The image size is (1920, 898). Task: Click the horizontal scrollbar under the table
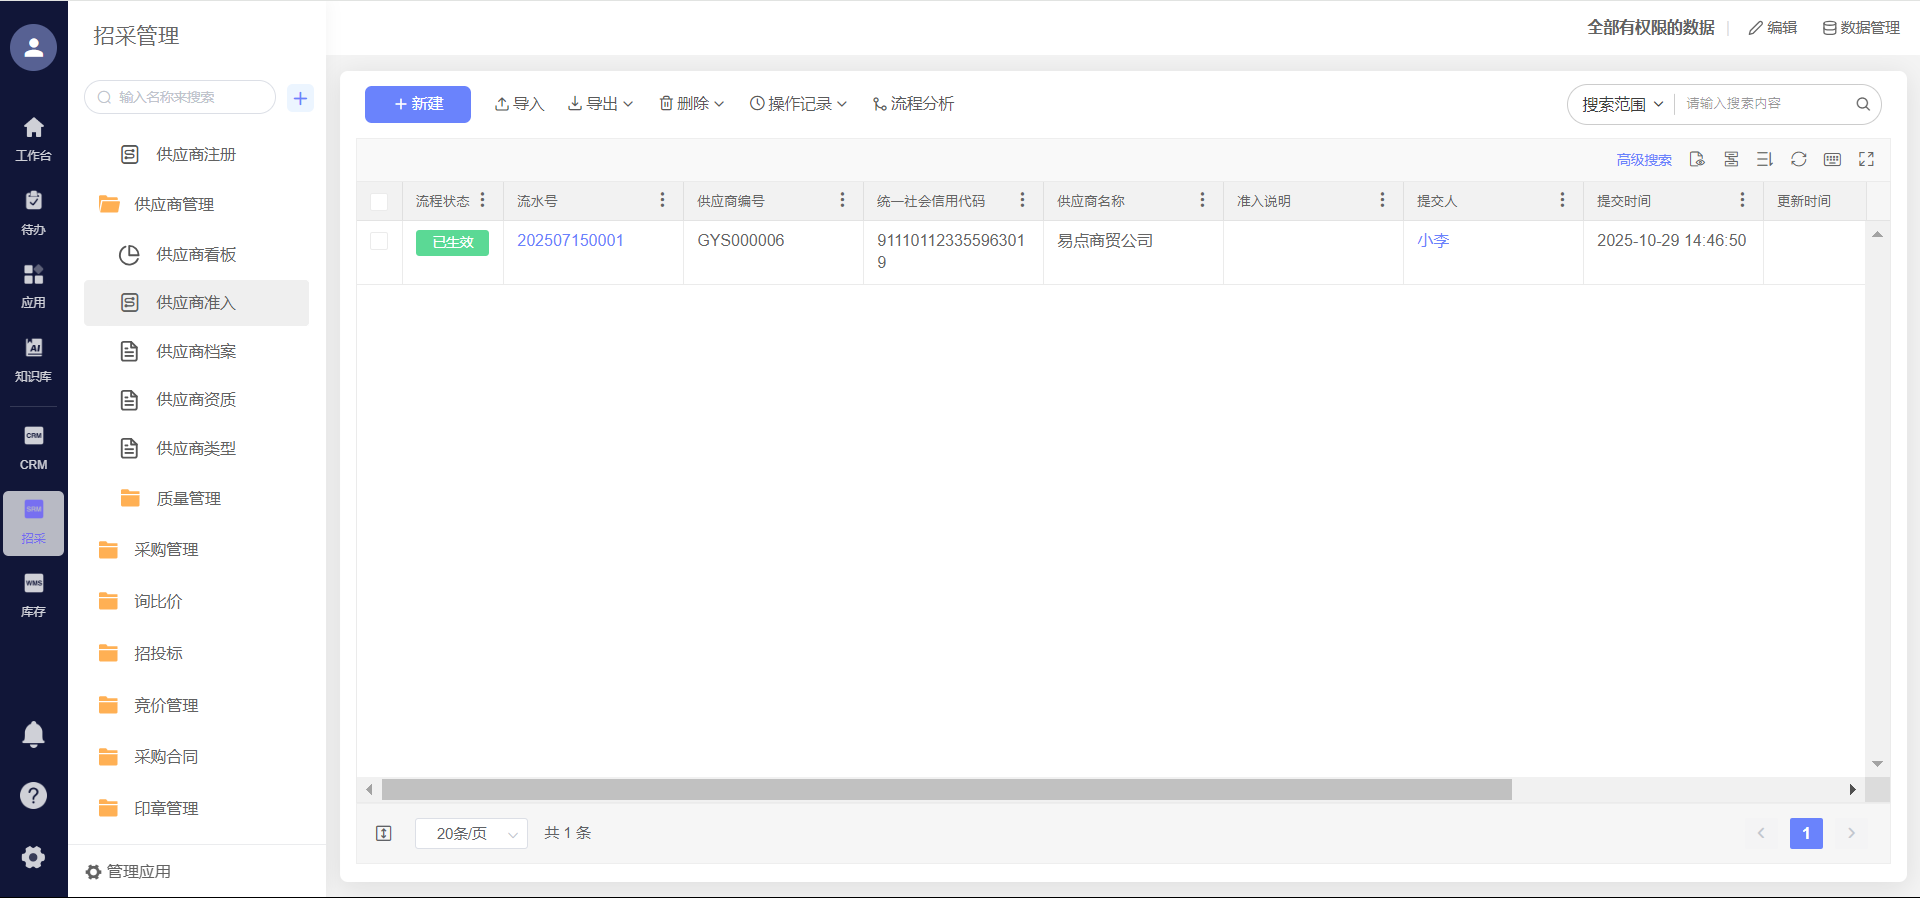946,790
